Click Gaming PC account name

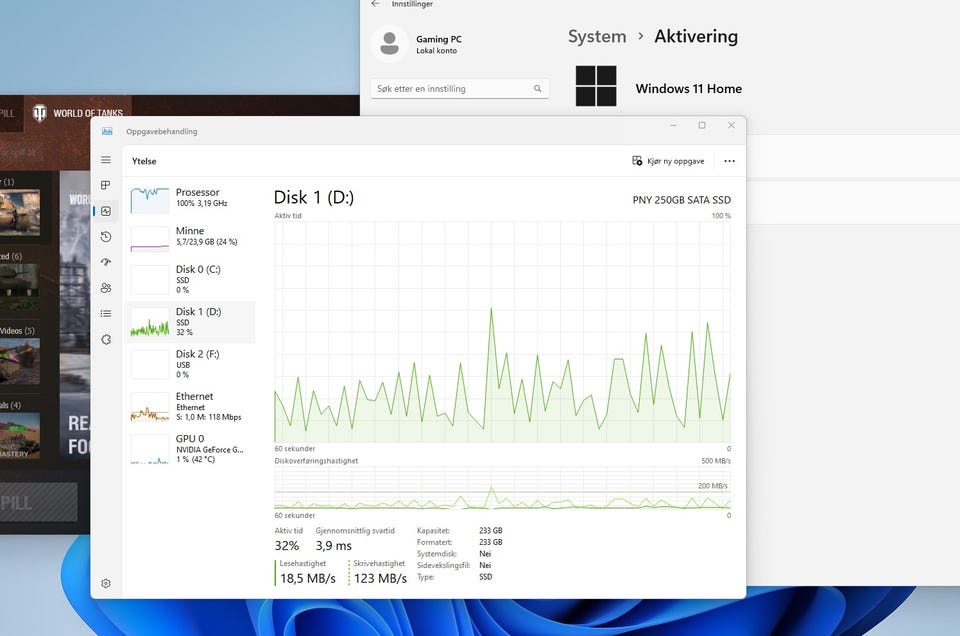[439, 39]
